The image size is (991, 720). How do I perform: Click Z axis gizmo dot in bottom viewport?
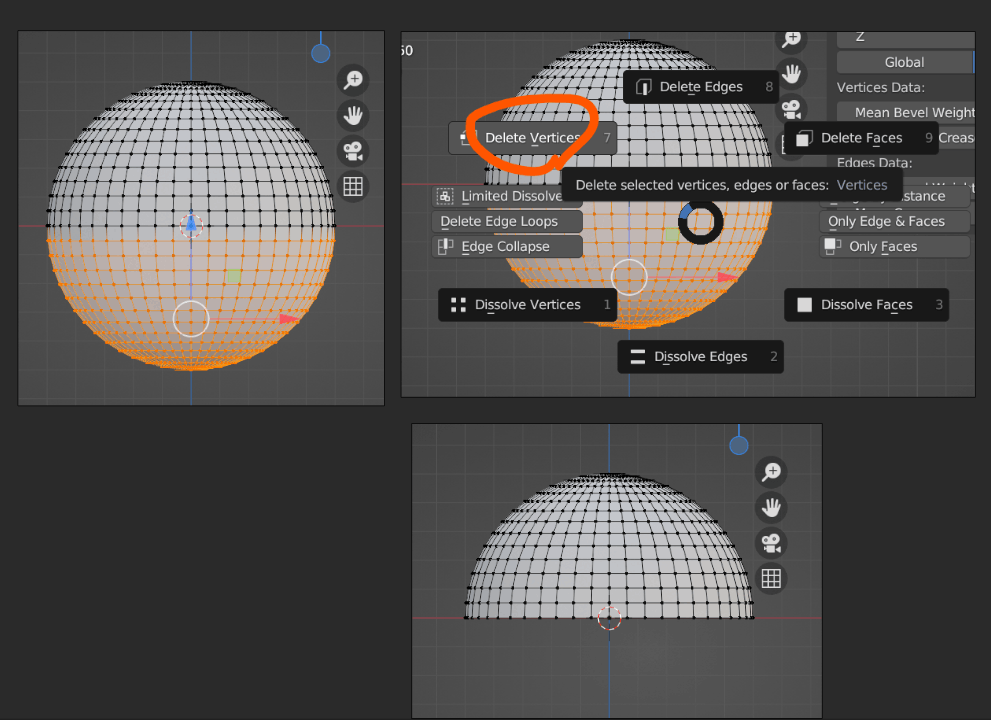(739, 446)
